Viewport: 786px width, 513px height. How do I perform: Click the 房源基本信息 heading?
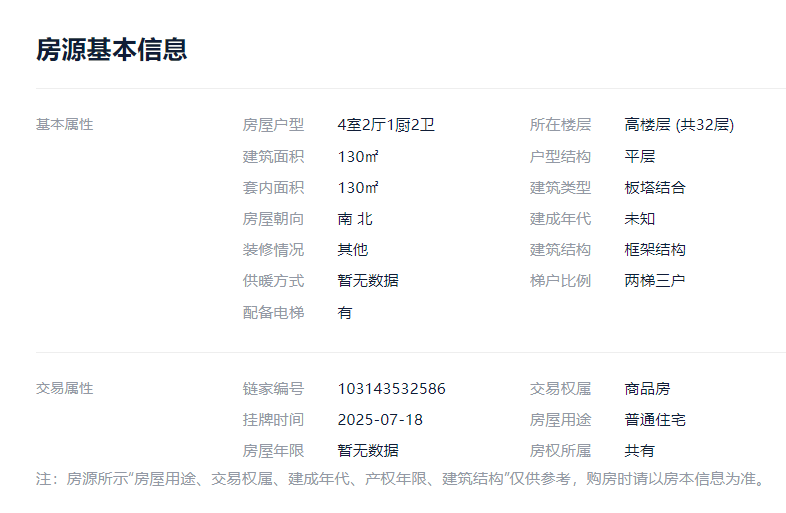(x=112, y=50)
